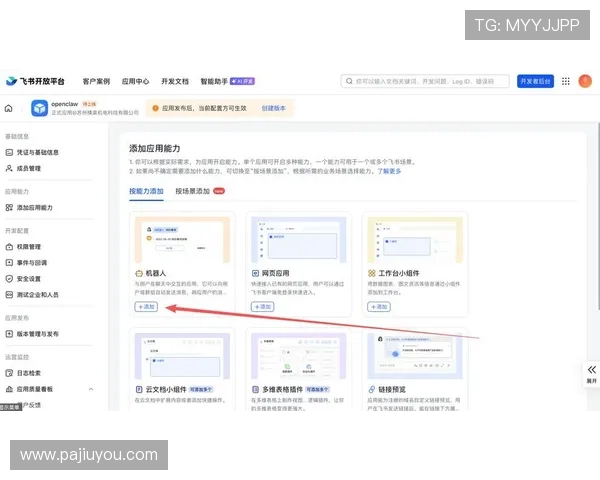
Task: Open 凭证与基础信息 in the sidebar
Action: tap(32, 152)
